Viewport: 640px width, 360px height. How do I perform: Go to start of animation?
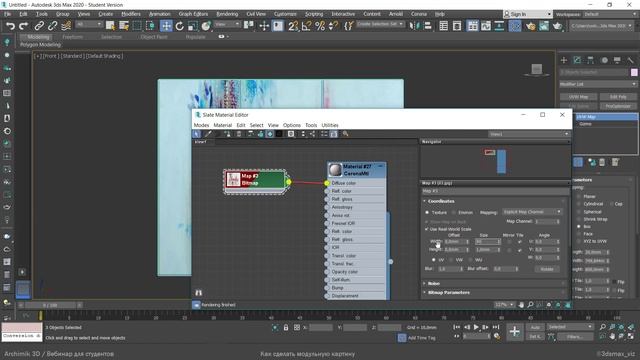tap(457, 327)
